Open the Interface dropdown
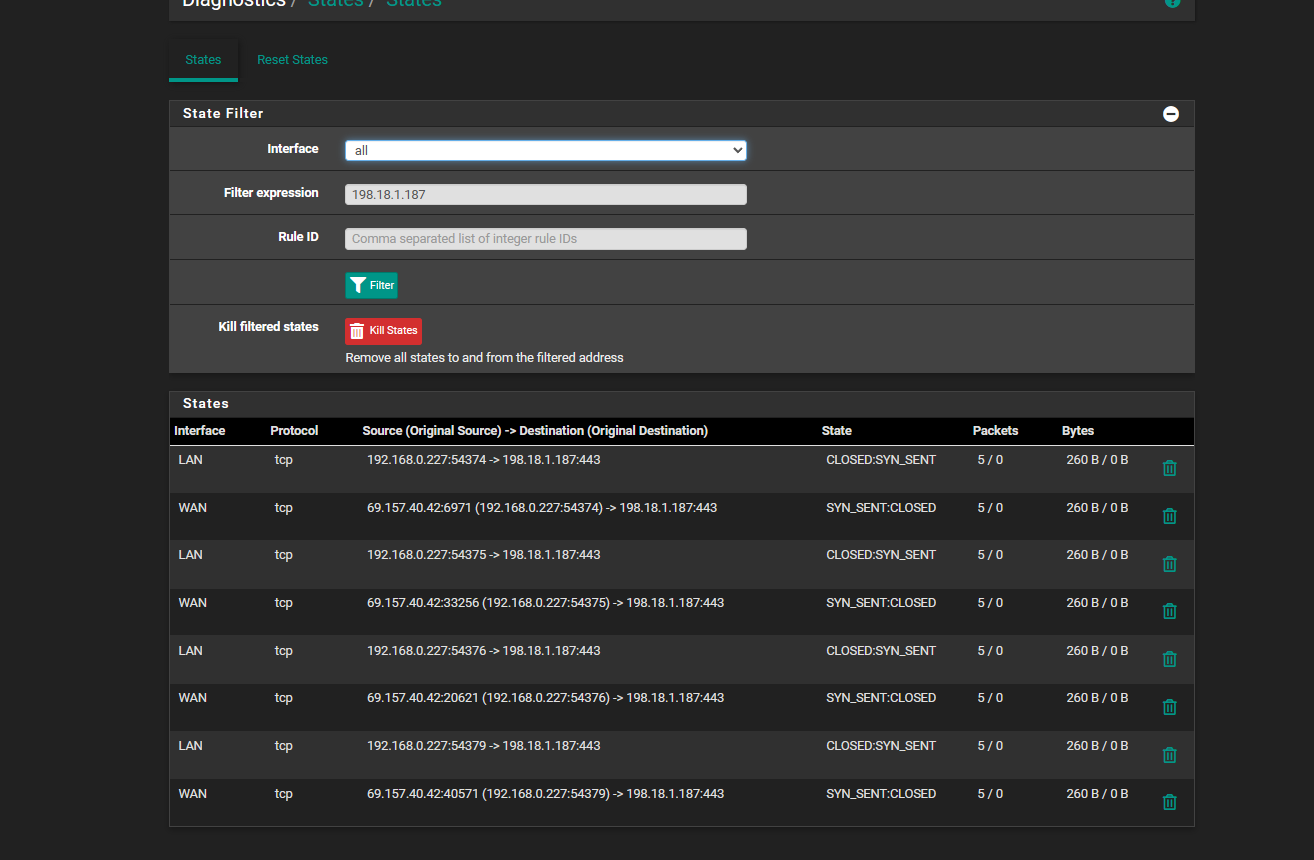This screenshot has width=1314, height=860. [x=546, y=150]
